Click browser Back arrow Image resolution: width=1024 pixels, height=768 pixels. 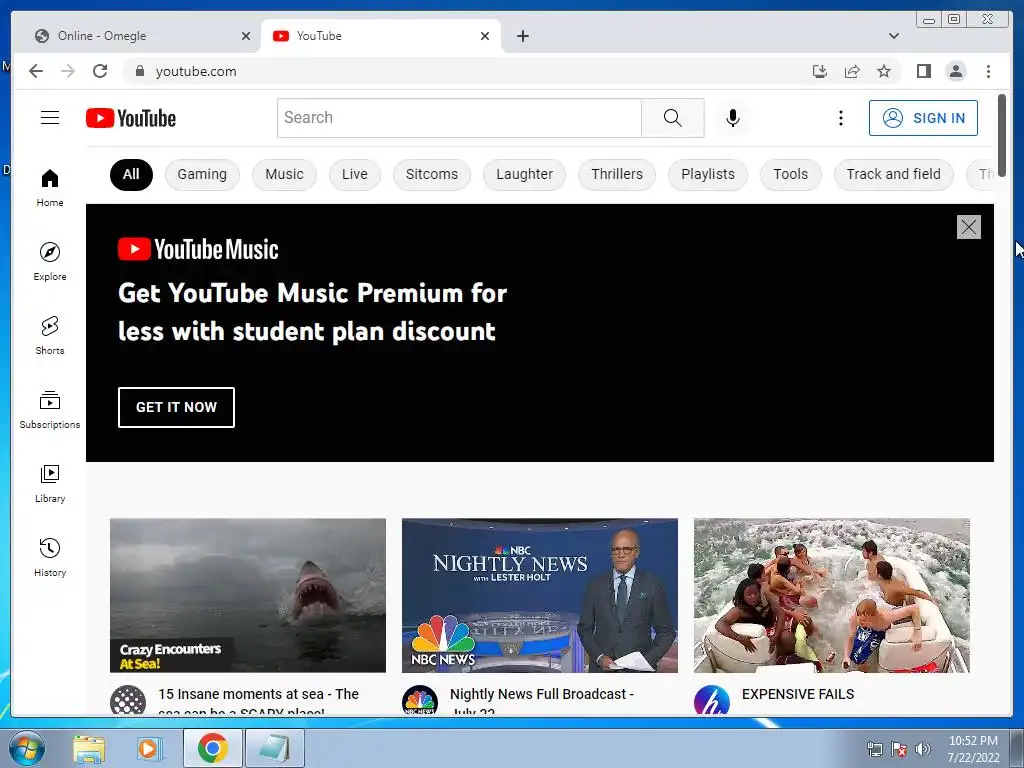[36, 71]
